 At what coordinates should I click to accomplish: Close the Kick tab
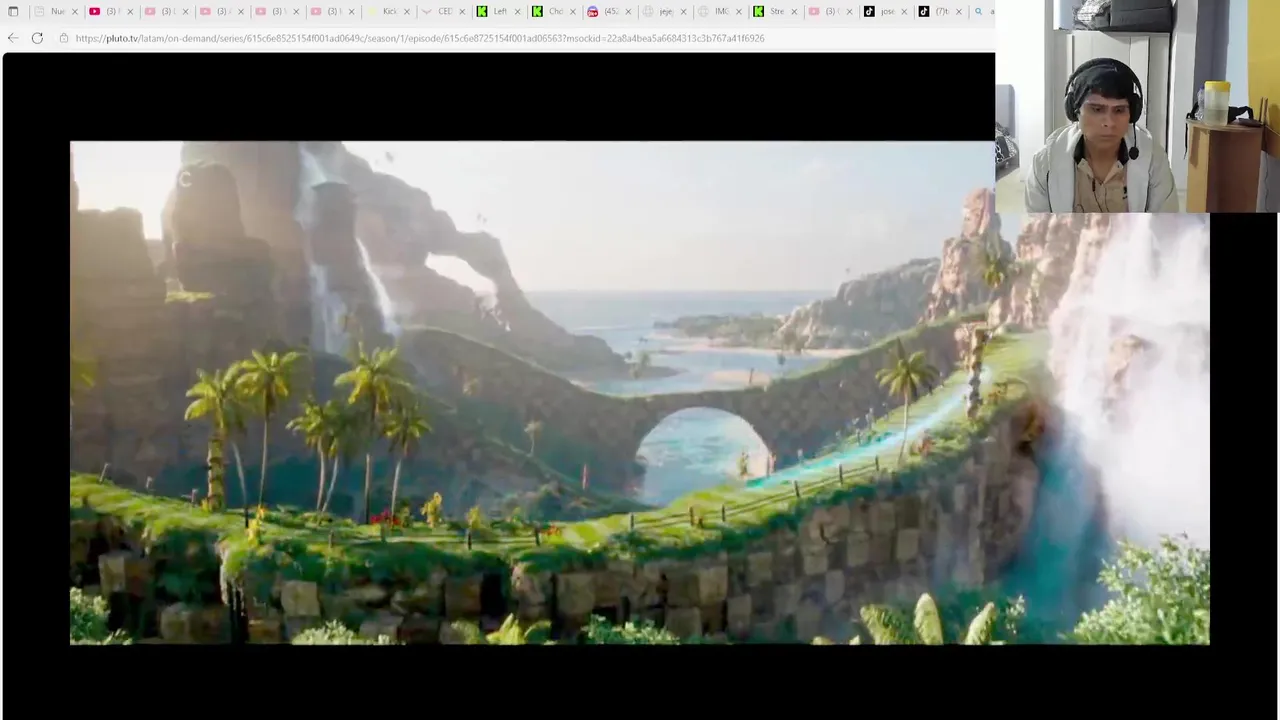coord(406,11)
